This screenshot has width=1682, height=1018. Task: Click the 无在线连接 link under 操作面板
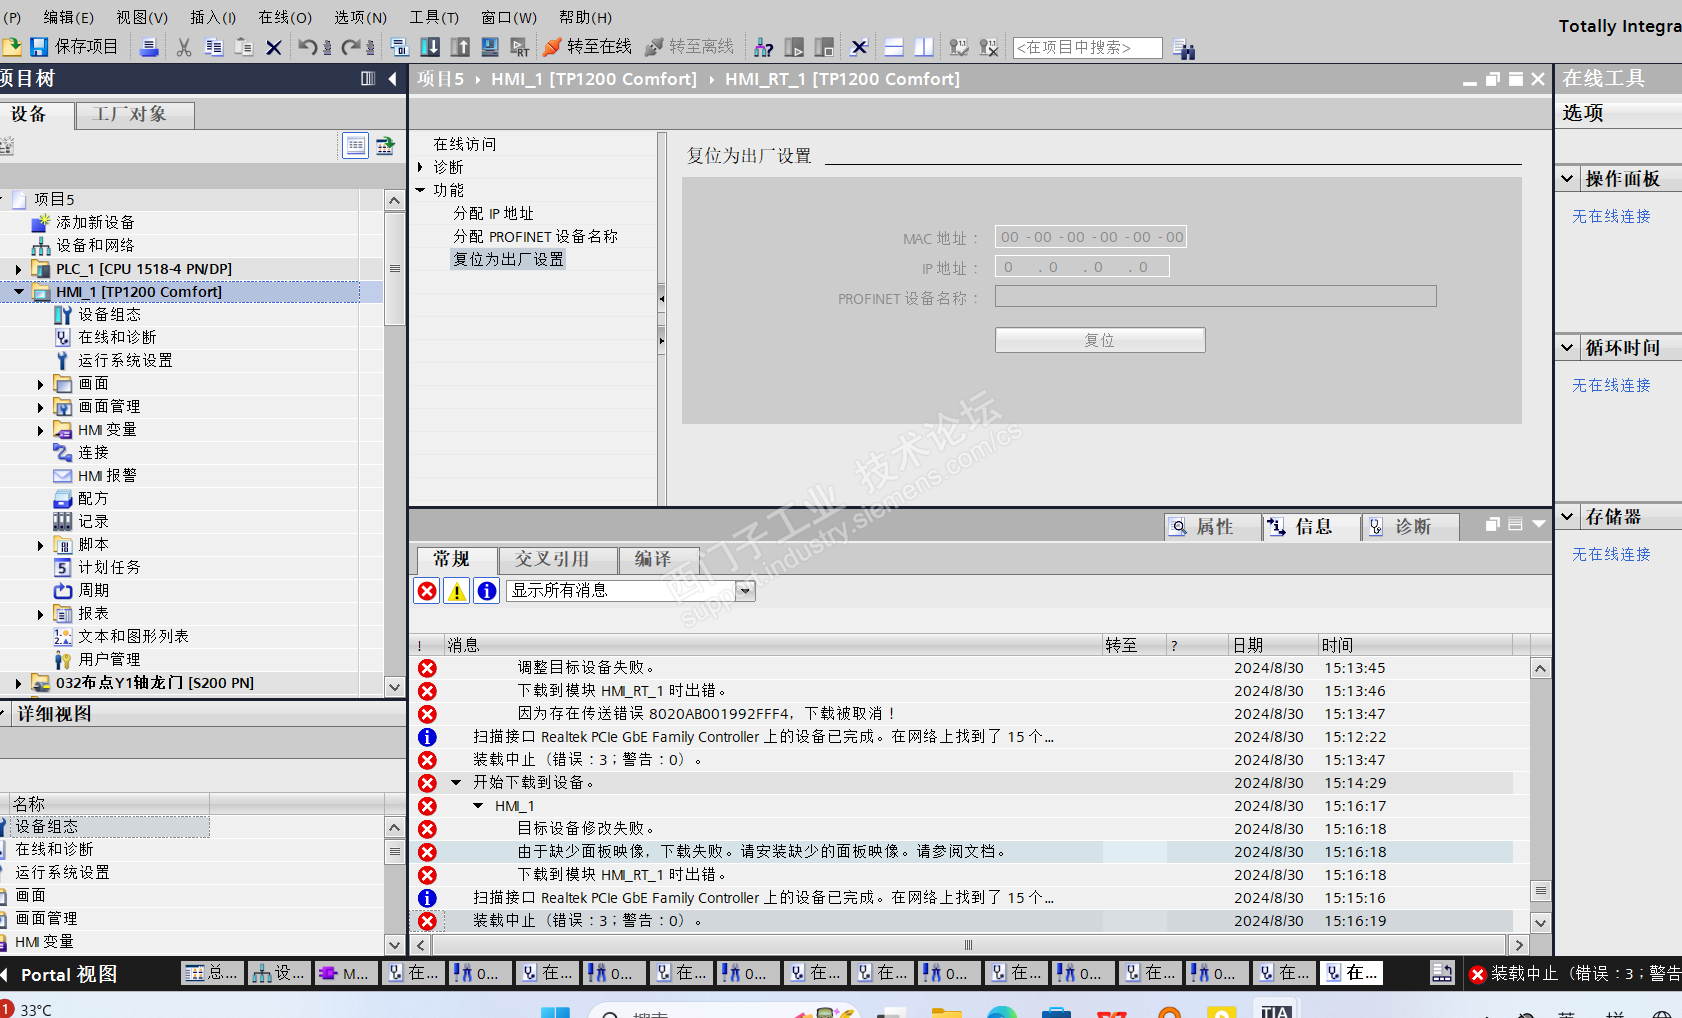1611,217
